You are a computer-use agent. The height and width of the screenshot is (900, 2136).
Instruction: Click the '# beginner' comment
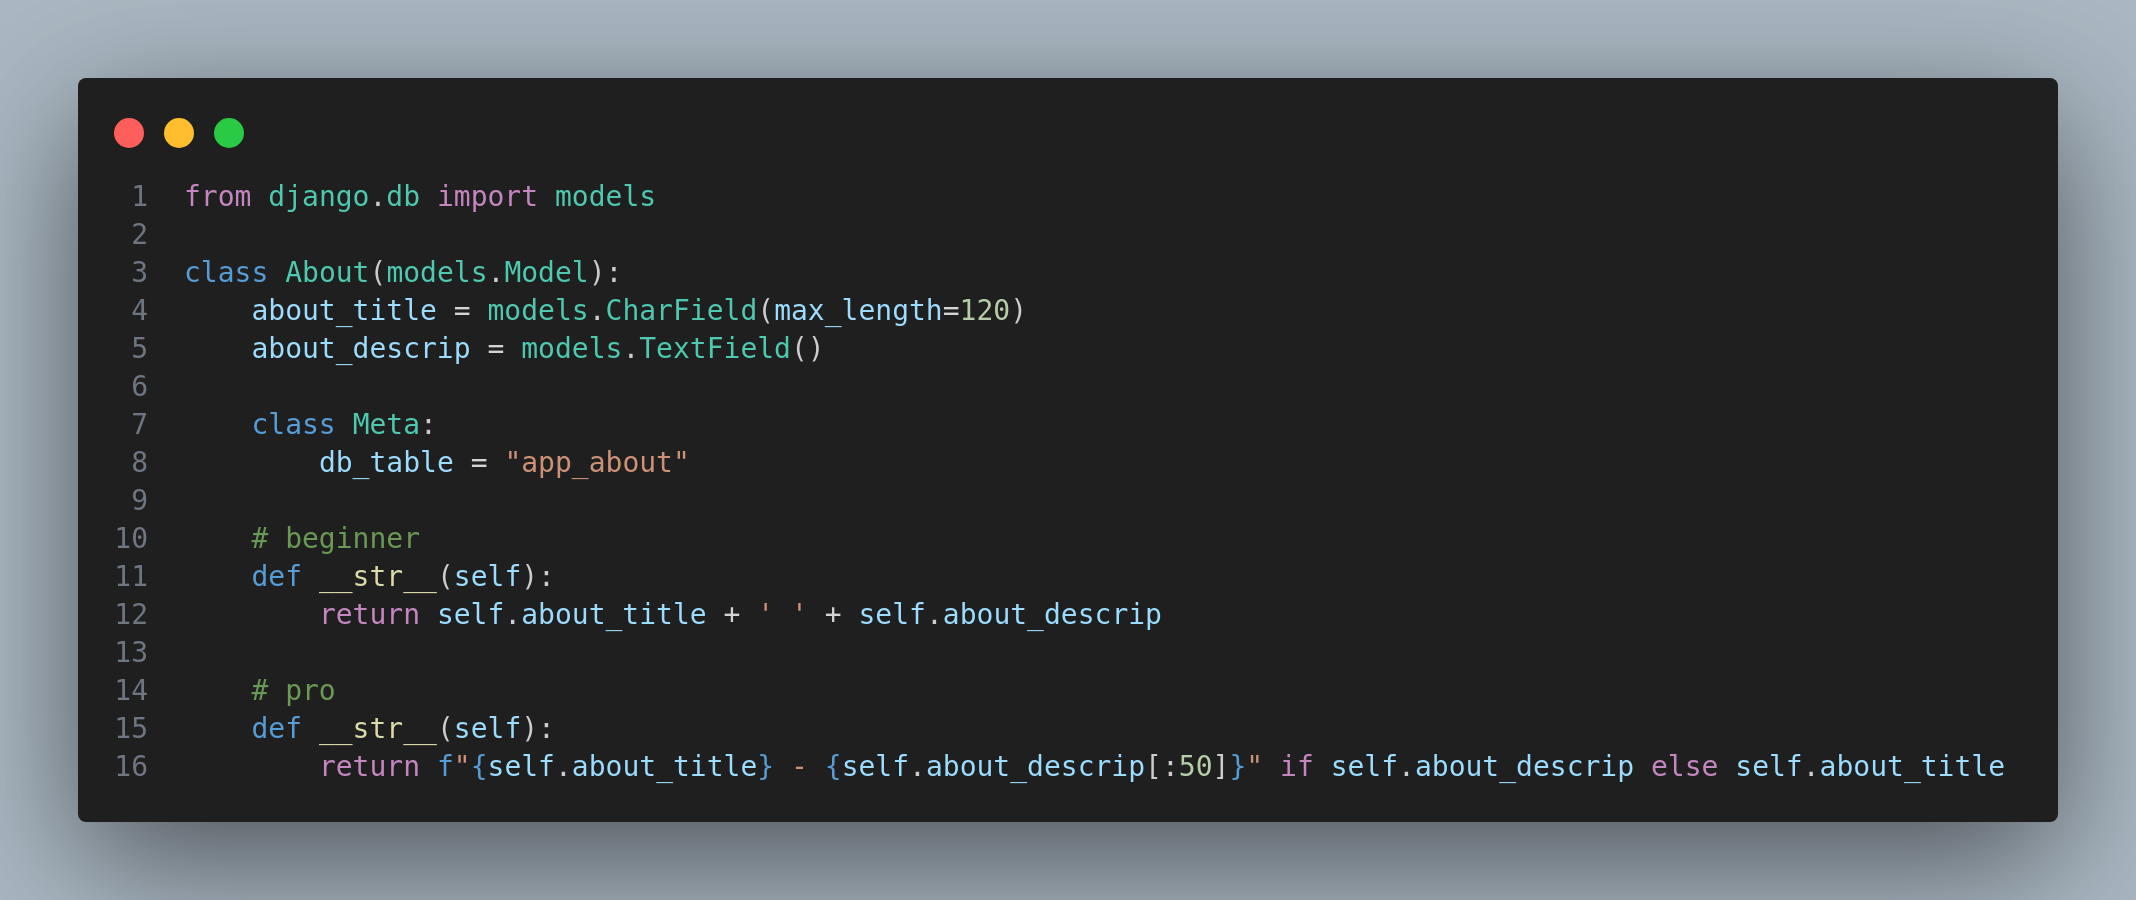click(336, 538)
